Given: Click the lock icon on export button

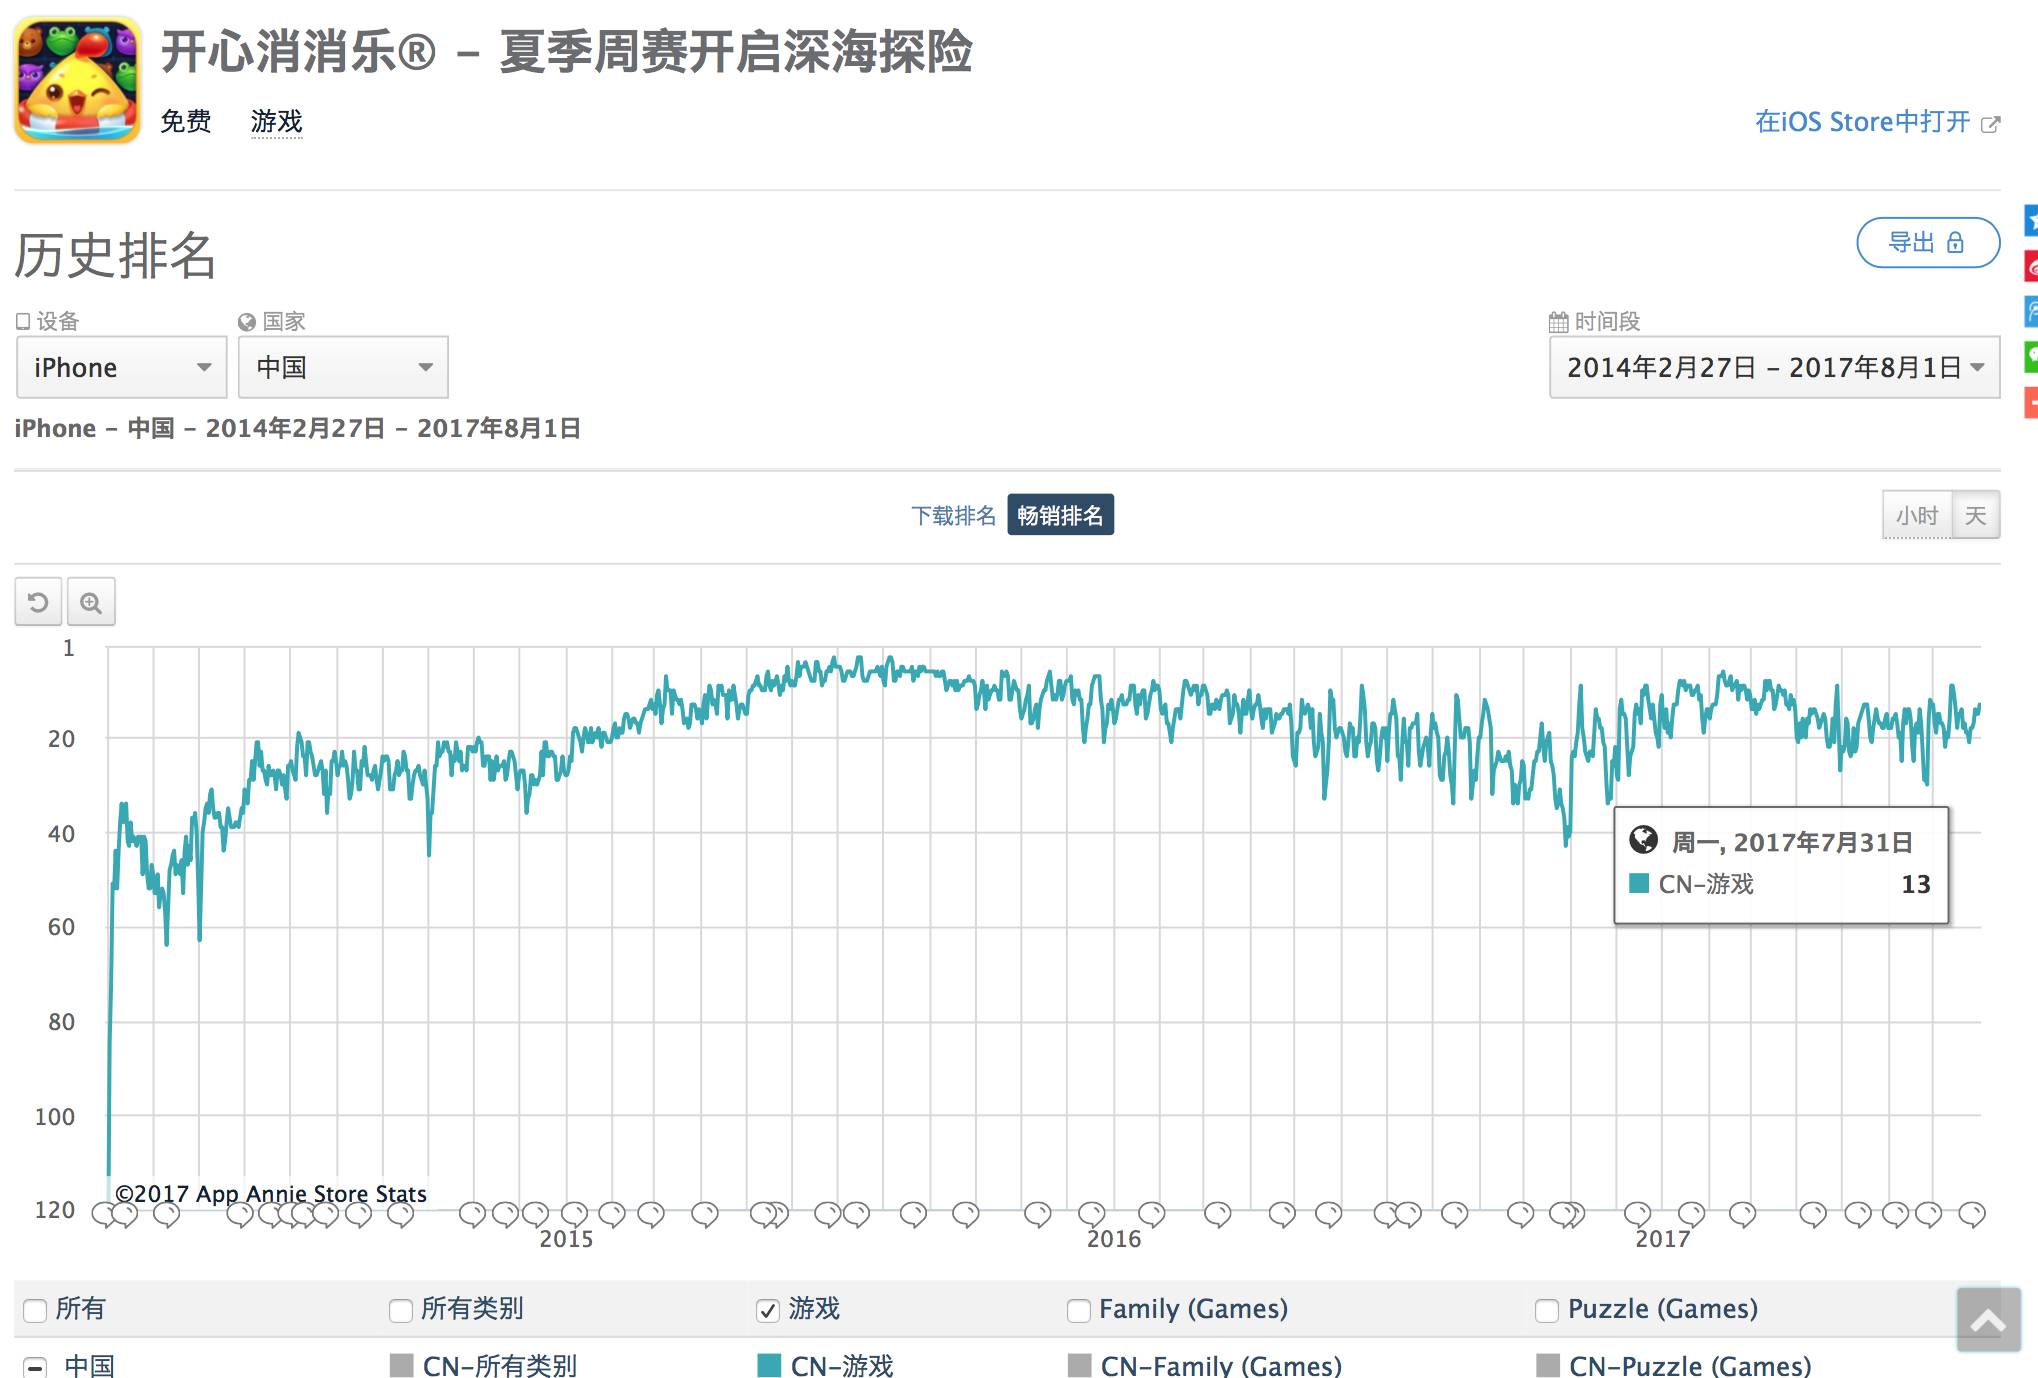Looking at the screenshot, I should (1955, 243).
